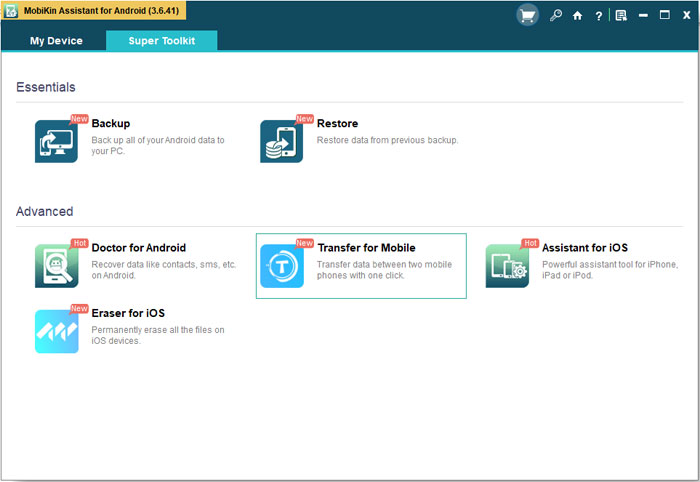Launch Eraser for iOS icon
This screenshot has width=700, height=482.
(x=56, y=331)
